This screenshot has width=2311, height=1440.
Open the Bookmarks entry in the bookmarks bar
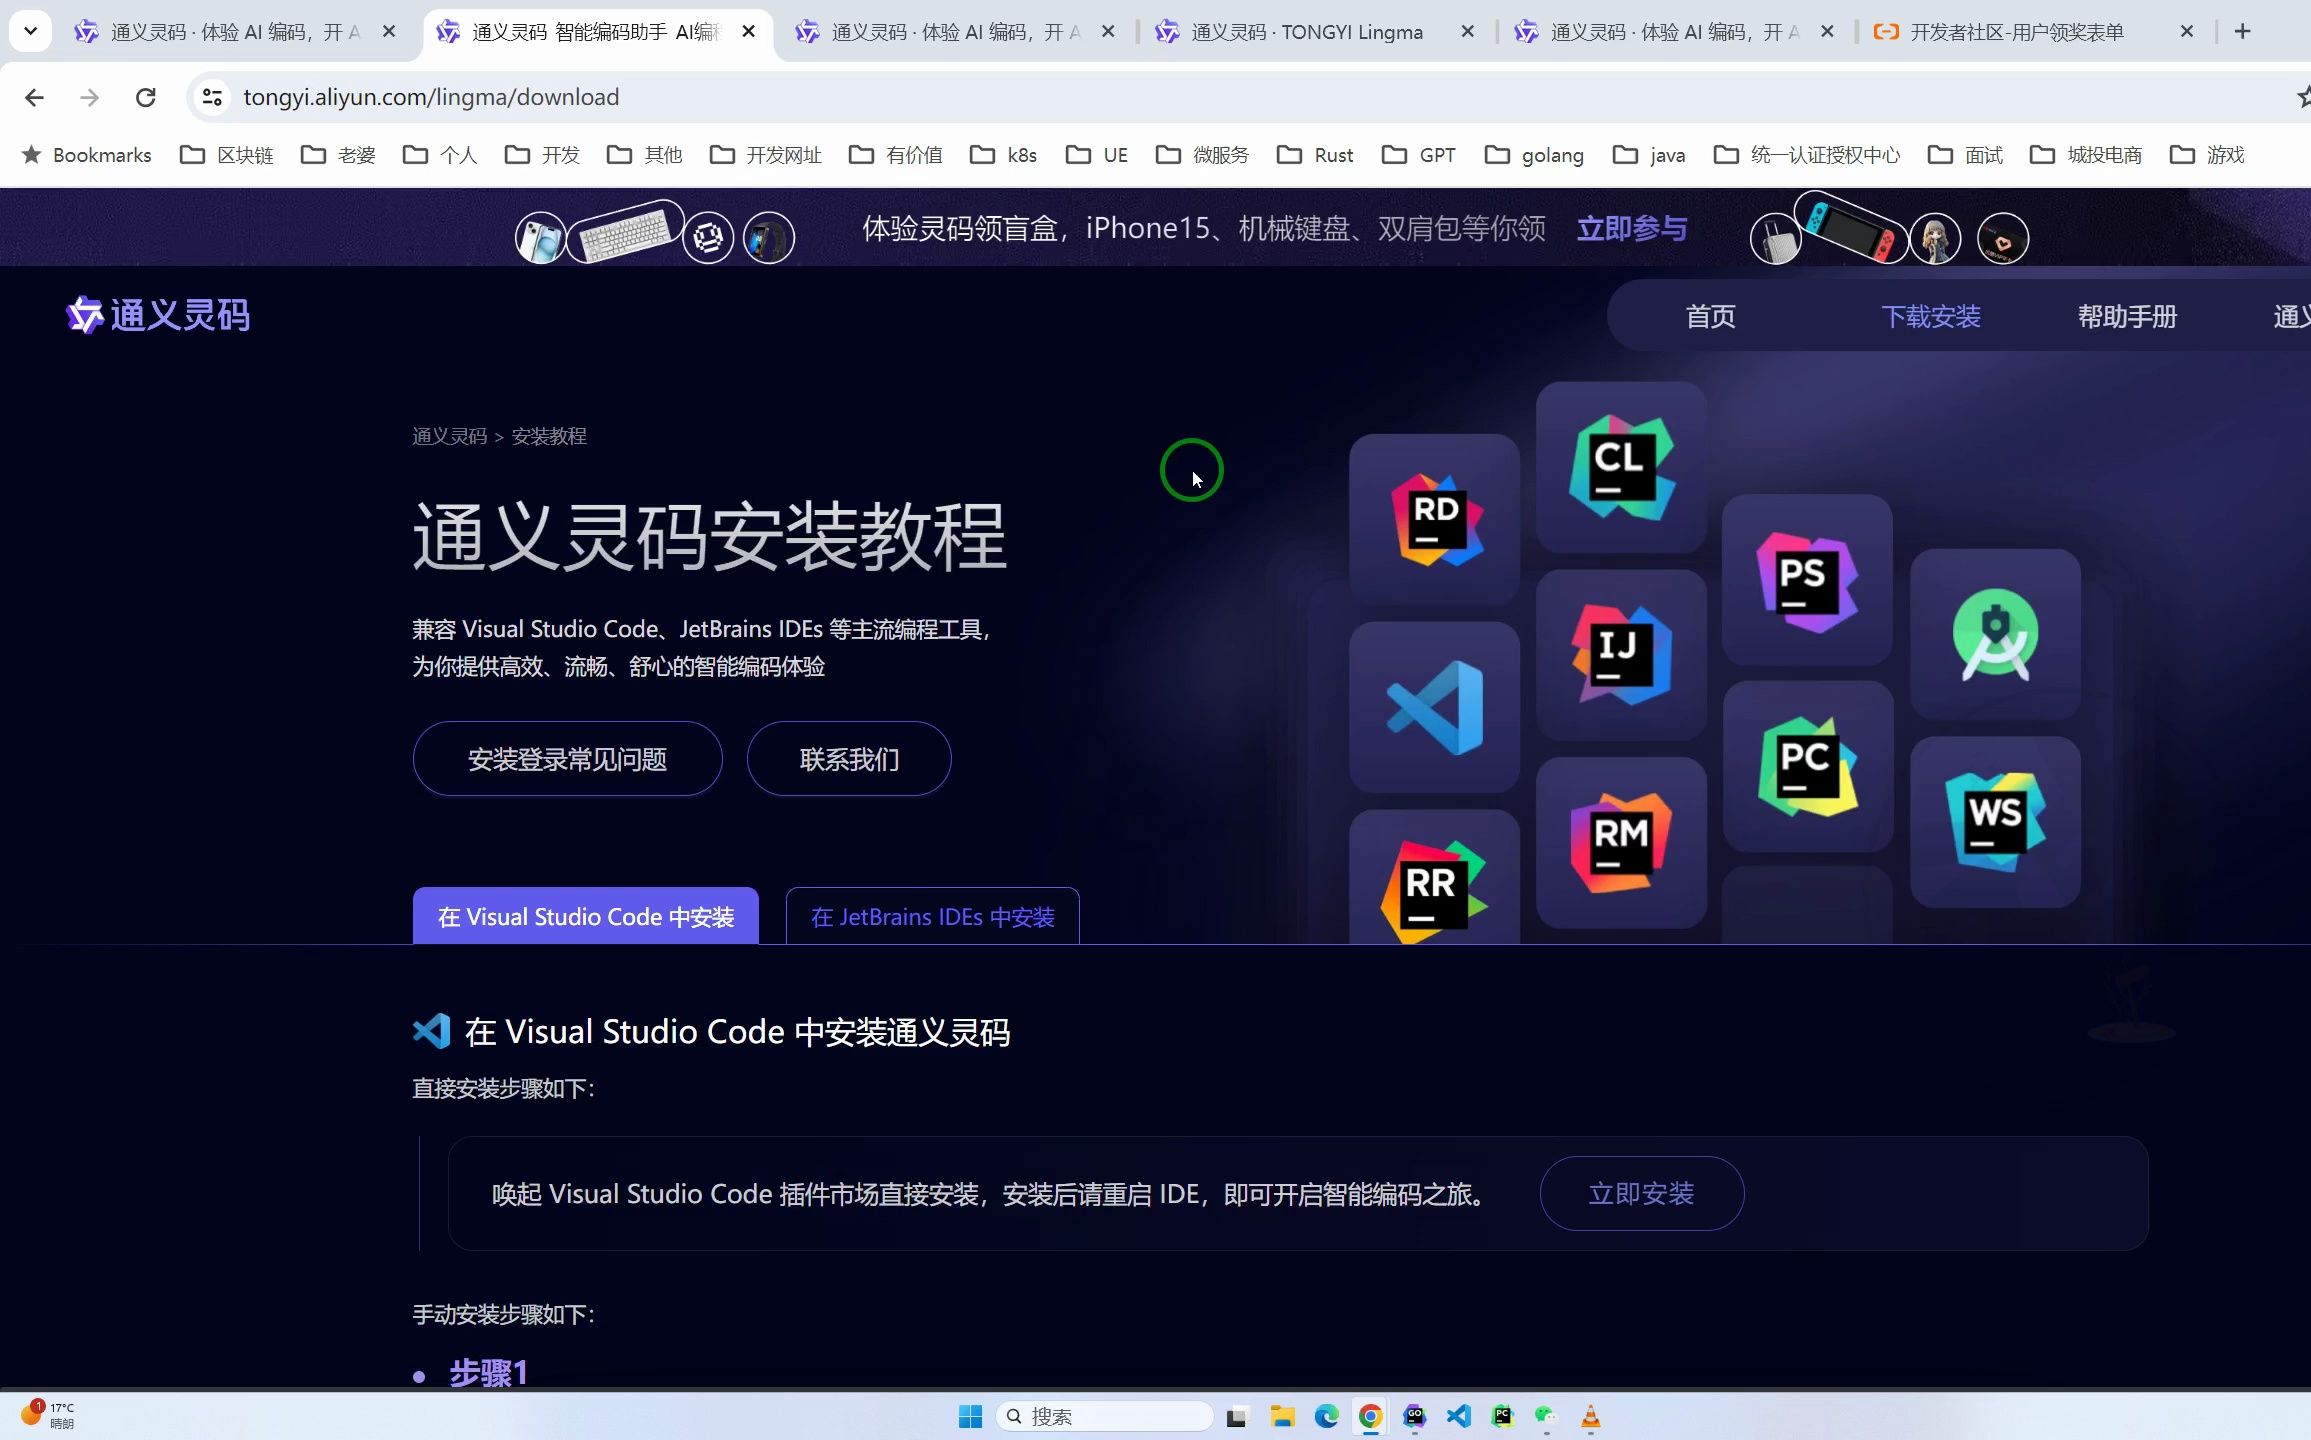(86, 155)
